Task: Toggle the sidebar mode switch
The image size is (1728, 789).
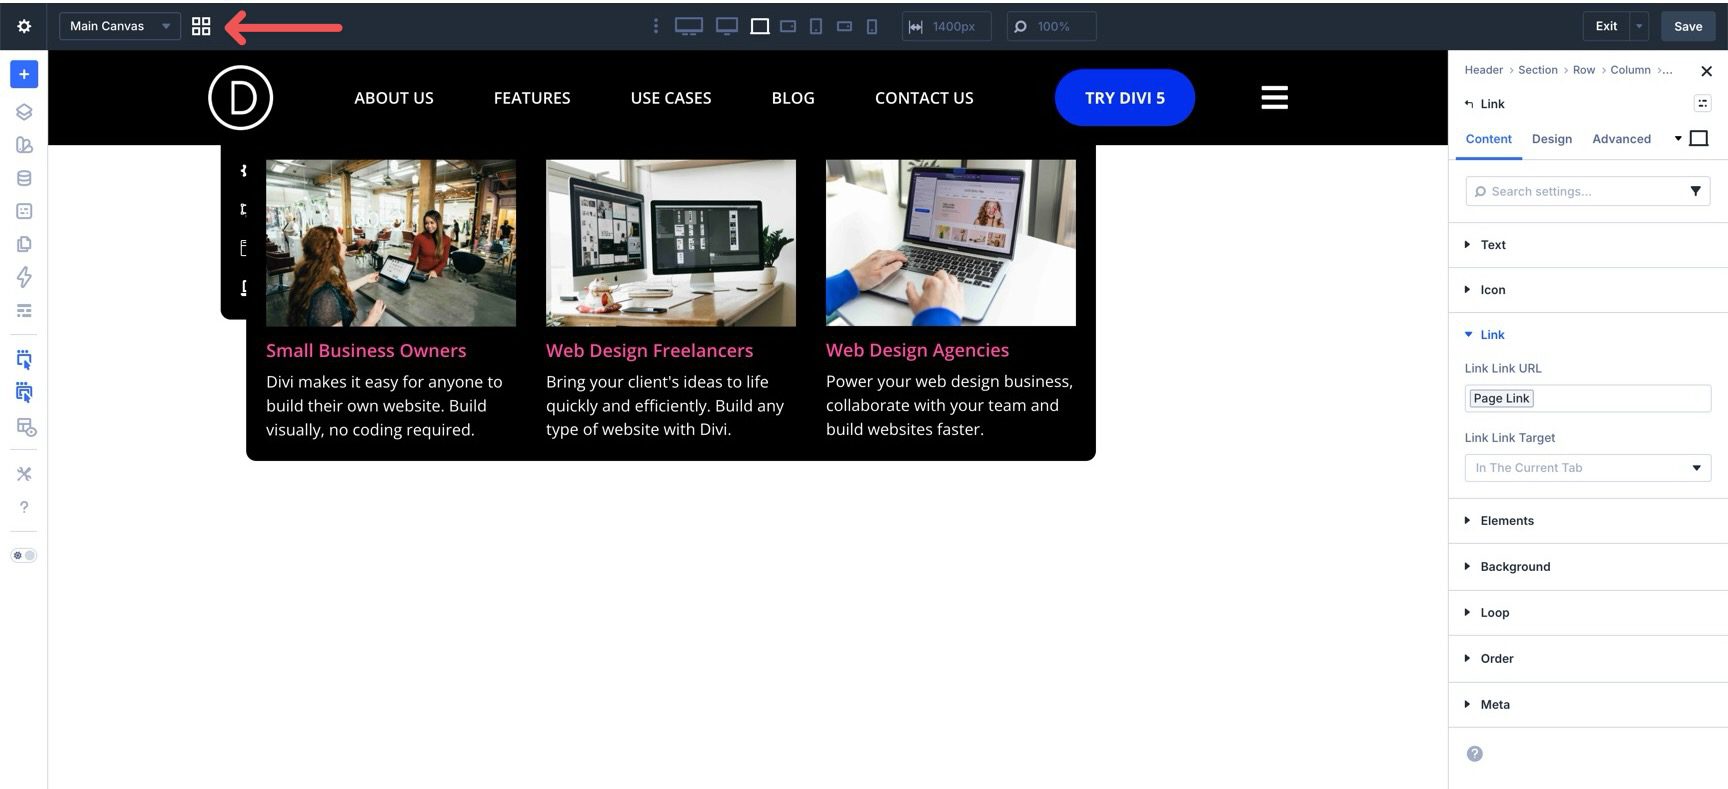Action: click(x=24, y=555)
